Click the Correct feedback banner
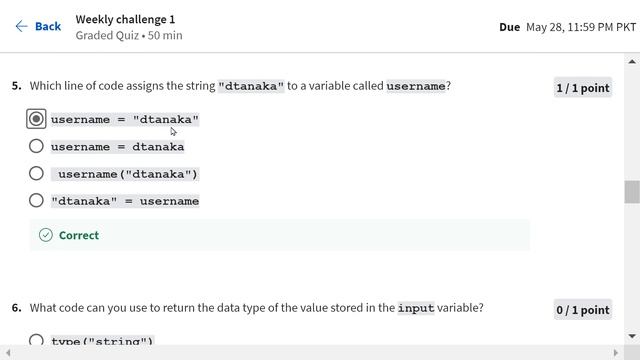The height and width of the screenshot is (360, 640). [280, 235]
